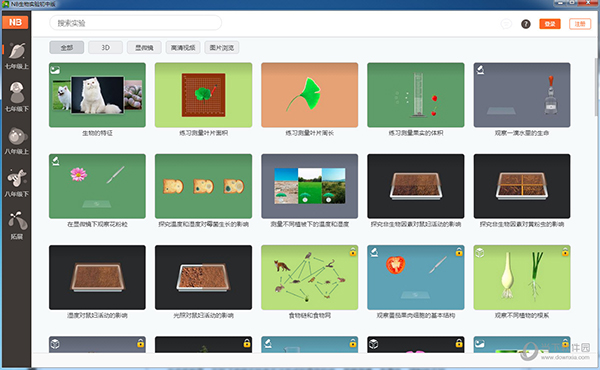Open the 温度对鼠妇活动的影响 thumbnail
Screen dimensions: 600x370
(97, 277)
